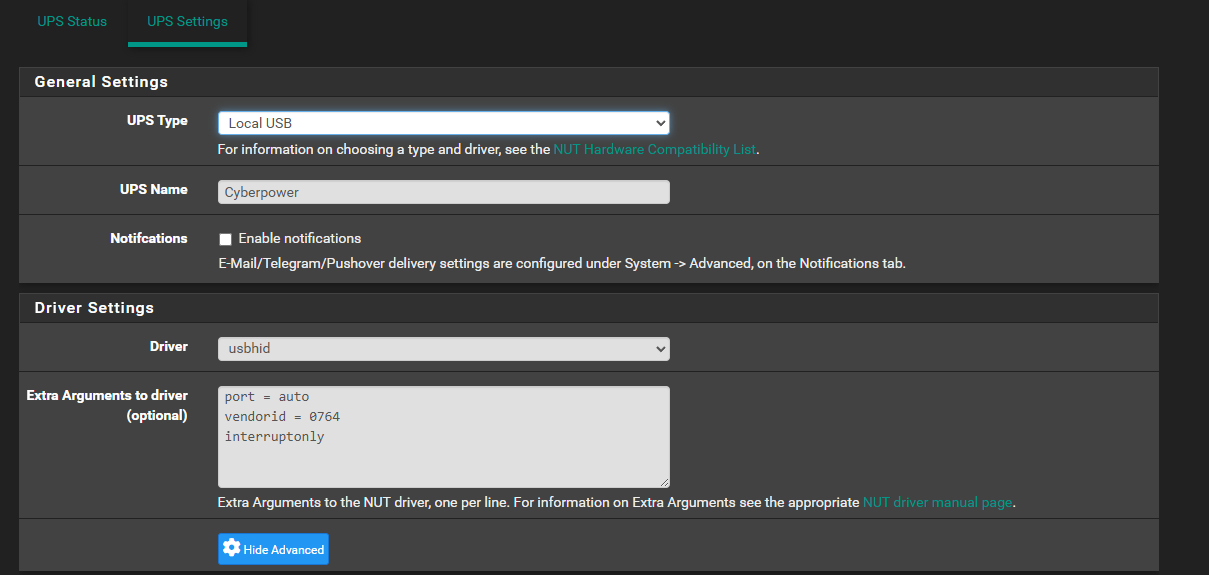Click the 'Extra Arguments to driver' label
The image size is (1209, 575).
[x=107, y=396]
